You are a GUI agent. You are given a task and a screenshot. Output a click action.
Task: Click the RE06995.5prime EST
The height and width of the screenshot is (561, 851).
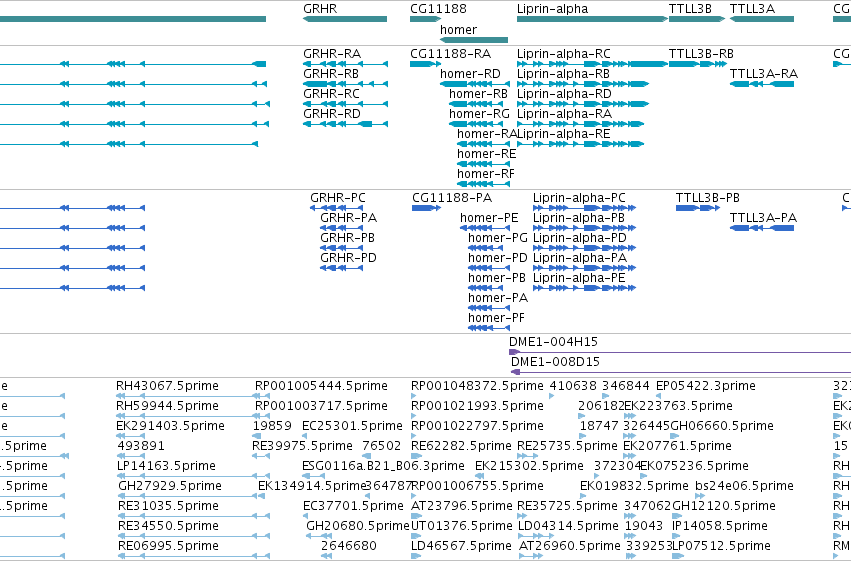tap(193, 556)
